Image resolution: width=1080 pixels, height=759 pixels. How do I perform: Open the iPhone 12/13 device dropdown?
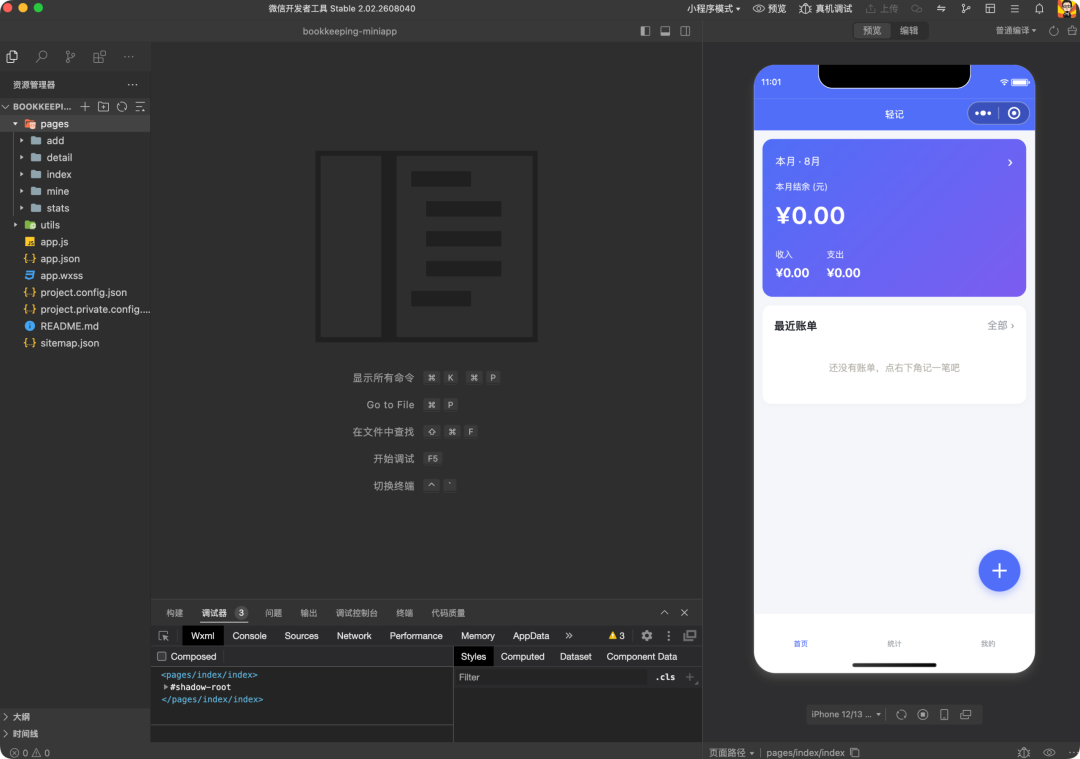[x=846, y=714]
